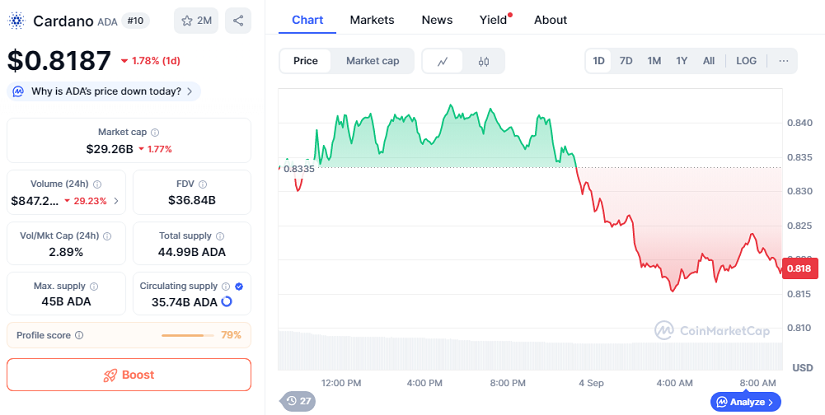The width and height of the screenshot is (825, 415).
Task: Click the Boost button
Action: pos(129,374)
